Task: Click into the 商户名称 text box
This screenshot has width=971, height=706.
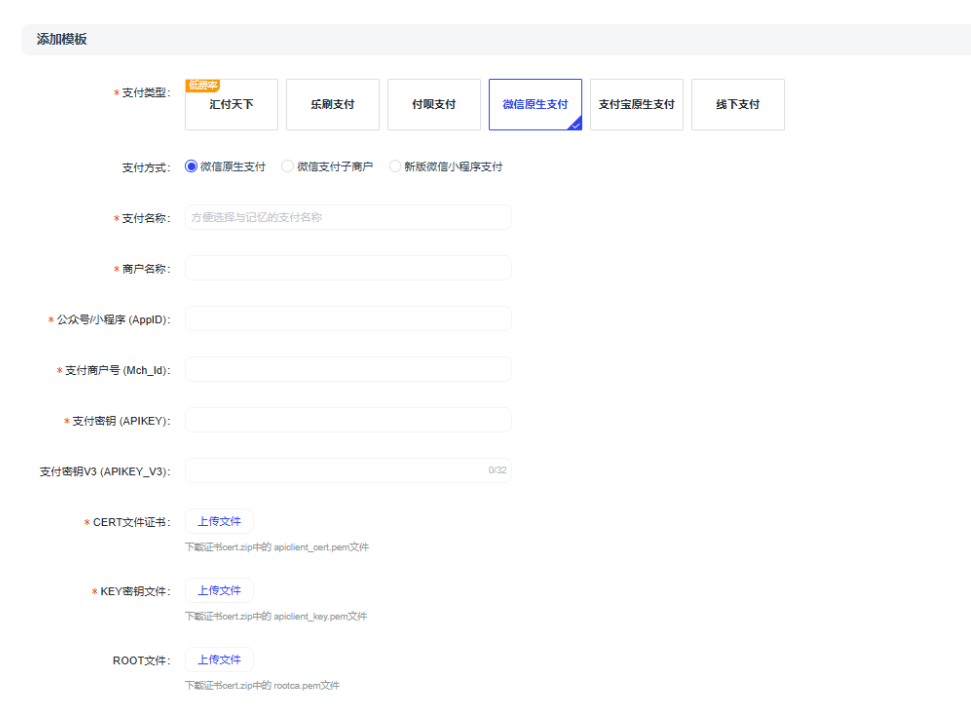Action: click(x=348, y=268)
